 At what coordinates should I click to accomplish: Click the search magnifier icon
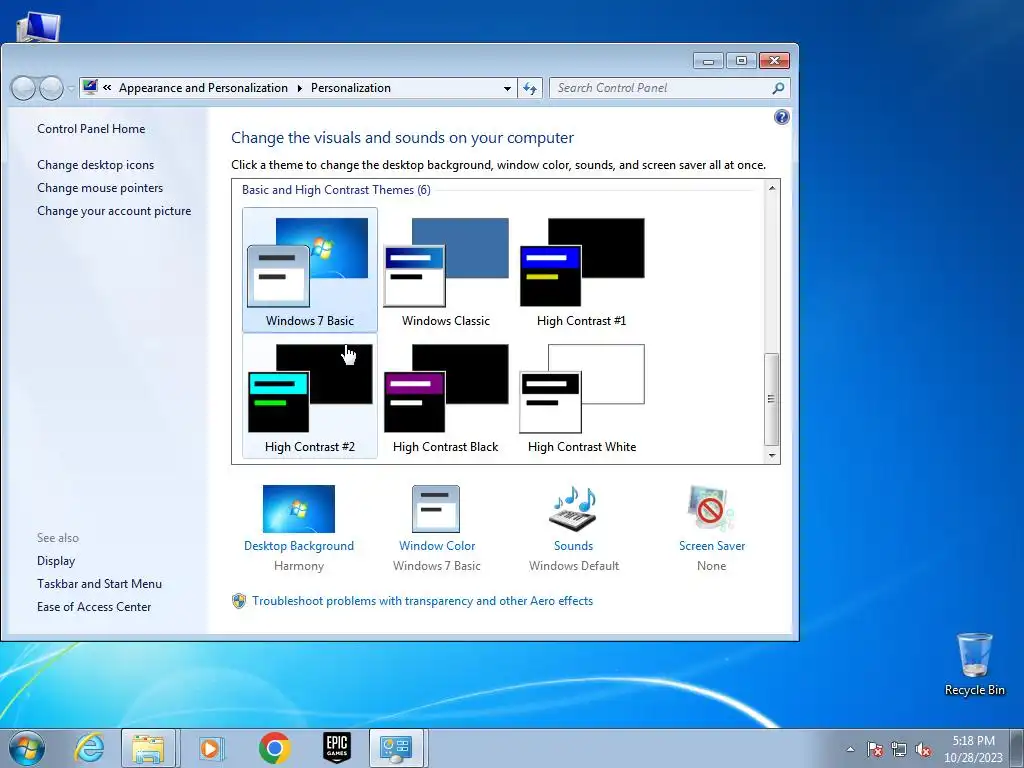pos(778,88)
